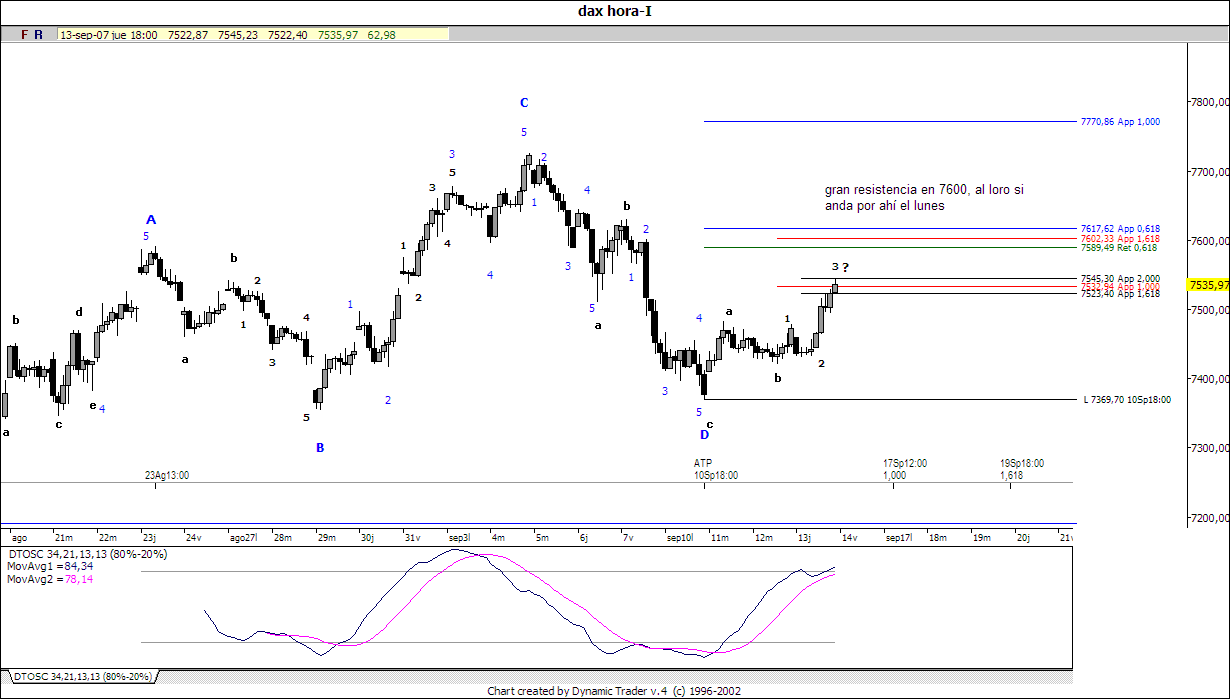The width and height of the screenshot is (1230, 699).
Task: Select the 7545,30 App 2,000 projection label
Action: [x=1120, y=278]
